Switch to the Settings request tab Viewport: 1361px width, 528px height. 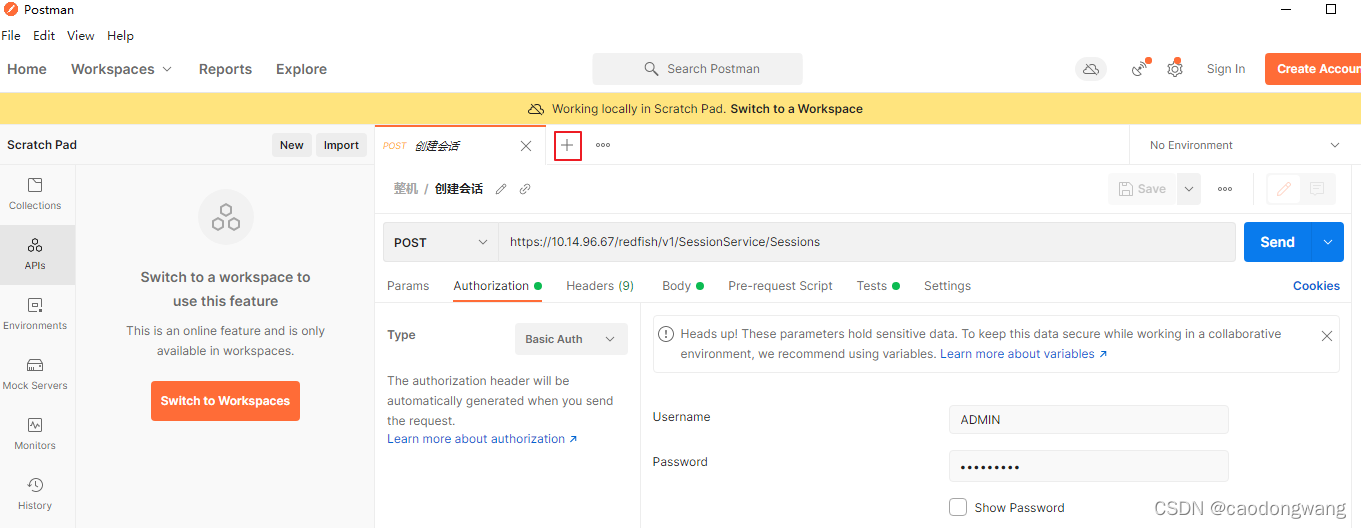(x=947, y=285)
